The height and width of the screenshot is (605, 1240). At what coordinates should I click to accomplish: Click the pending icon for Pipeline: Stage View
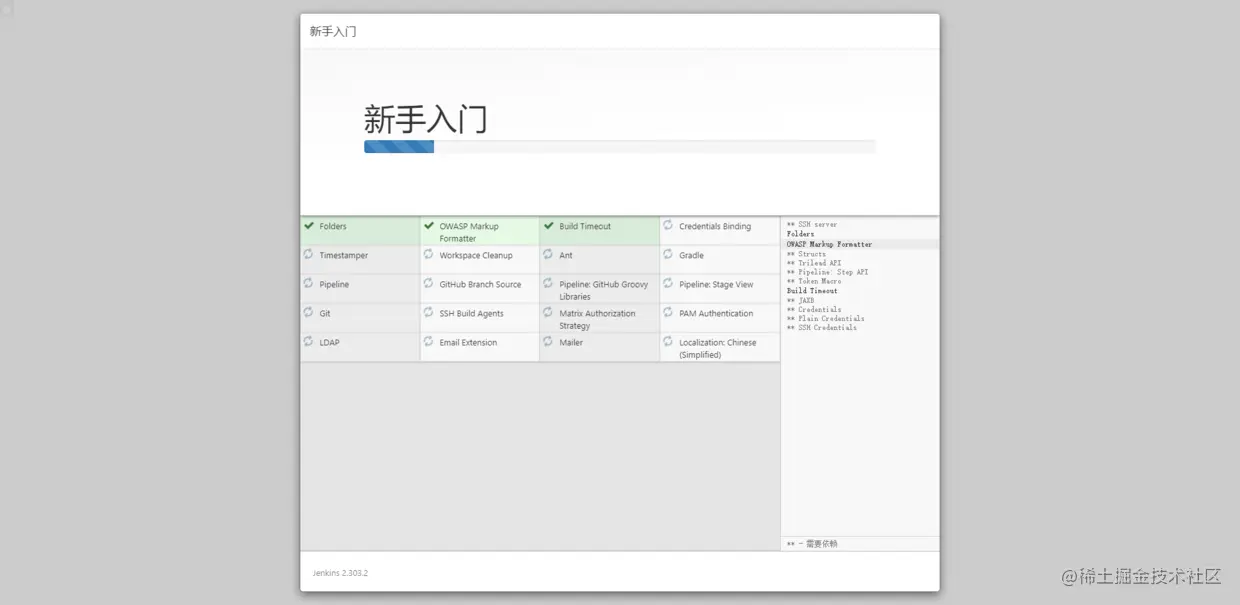point(668,284)
